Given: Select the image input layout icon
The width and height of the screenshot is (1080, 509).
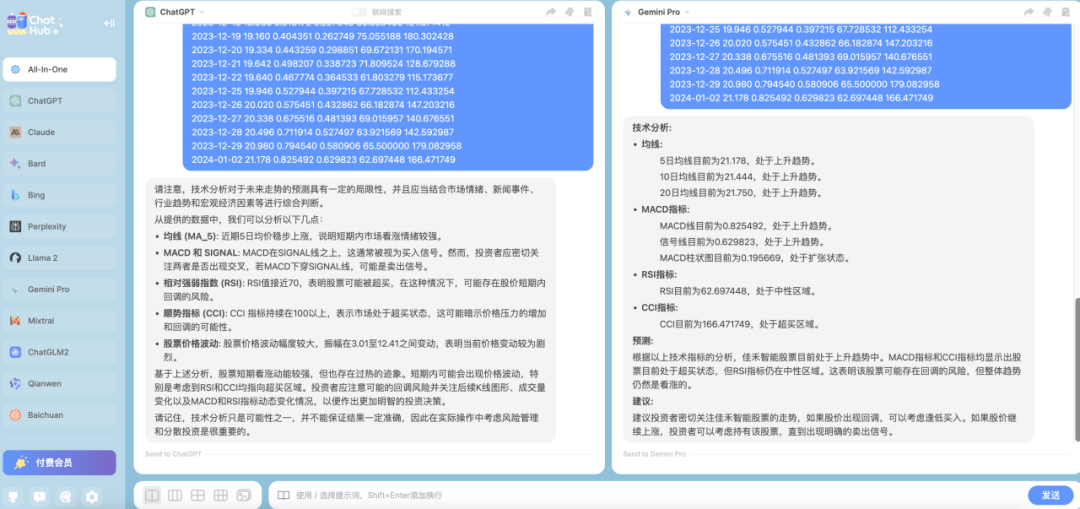Looking at the screenshot, I should 243,495.
